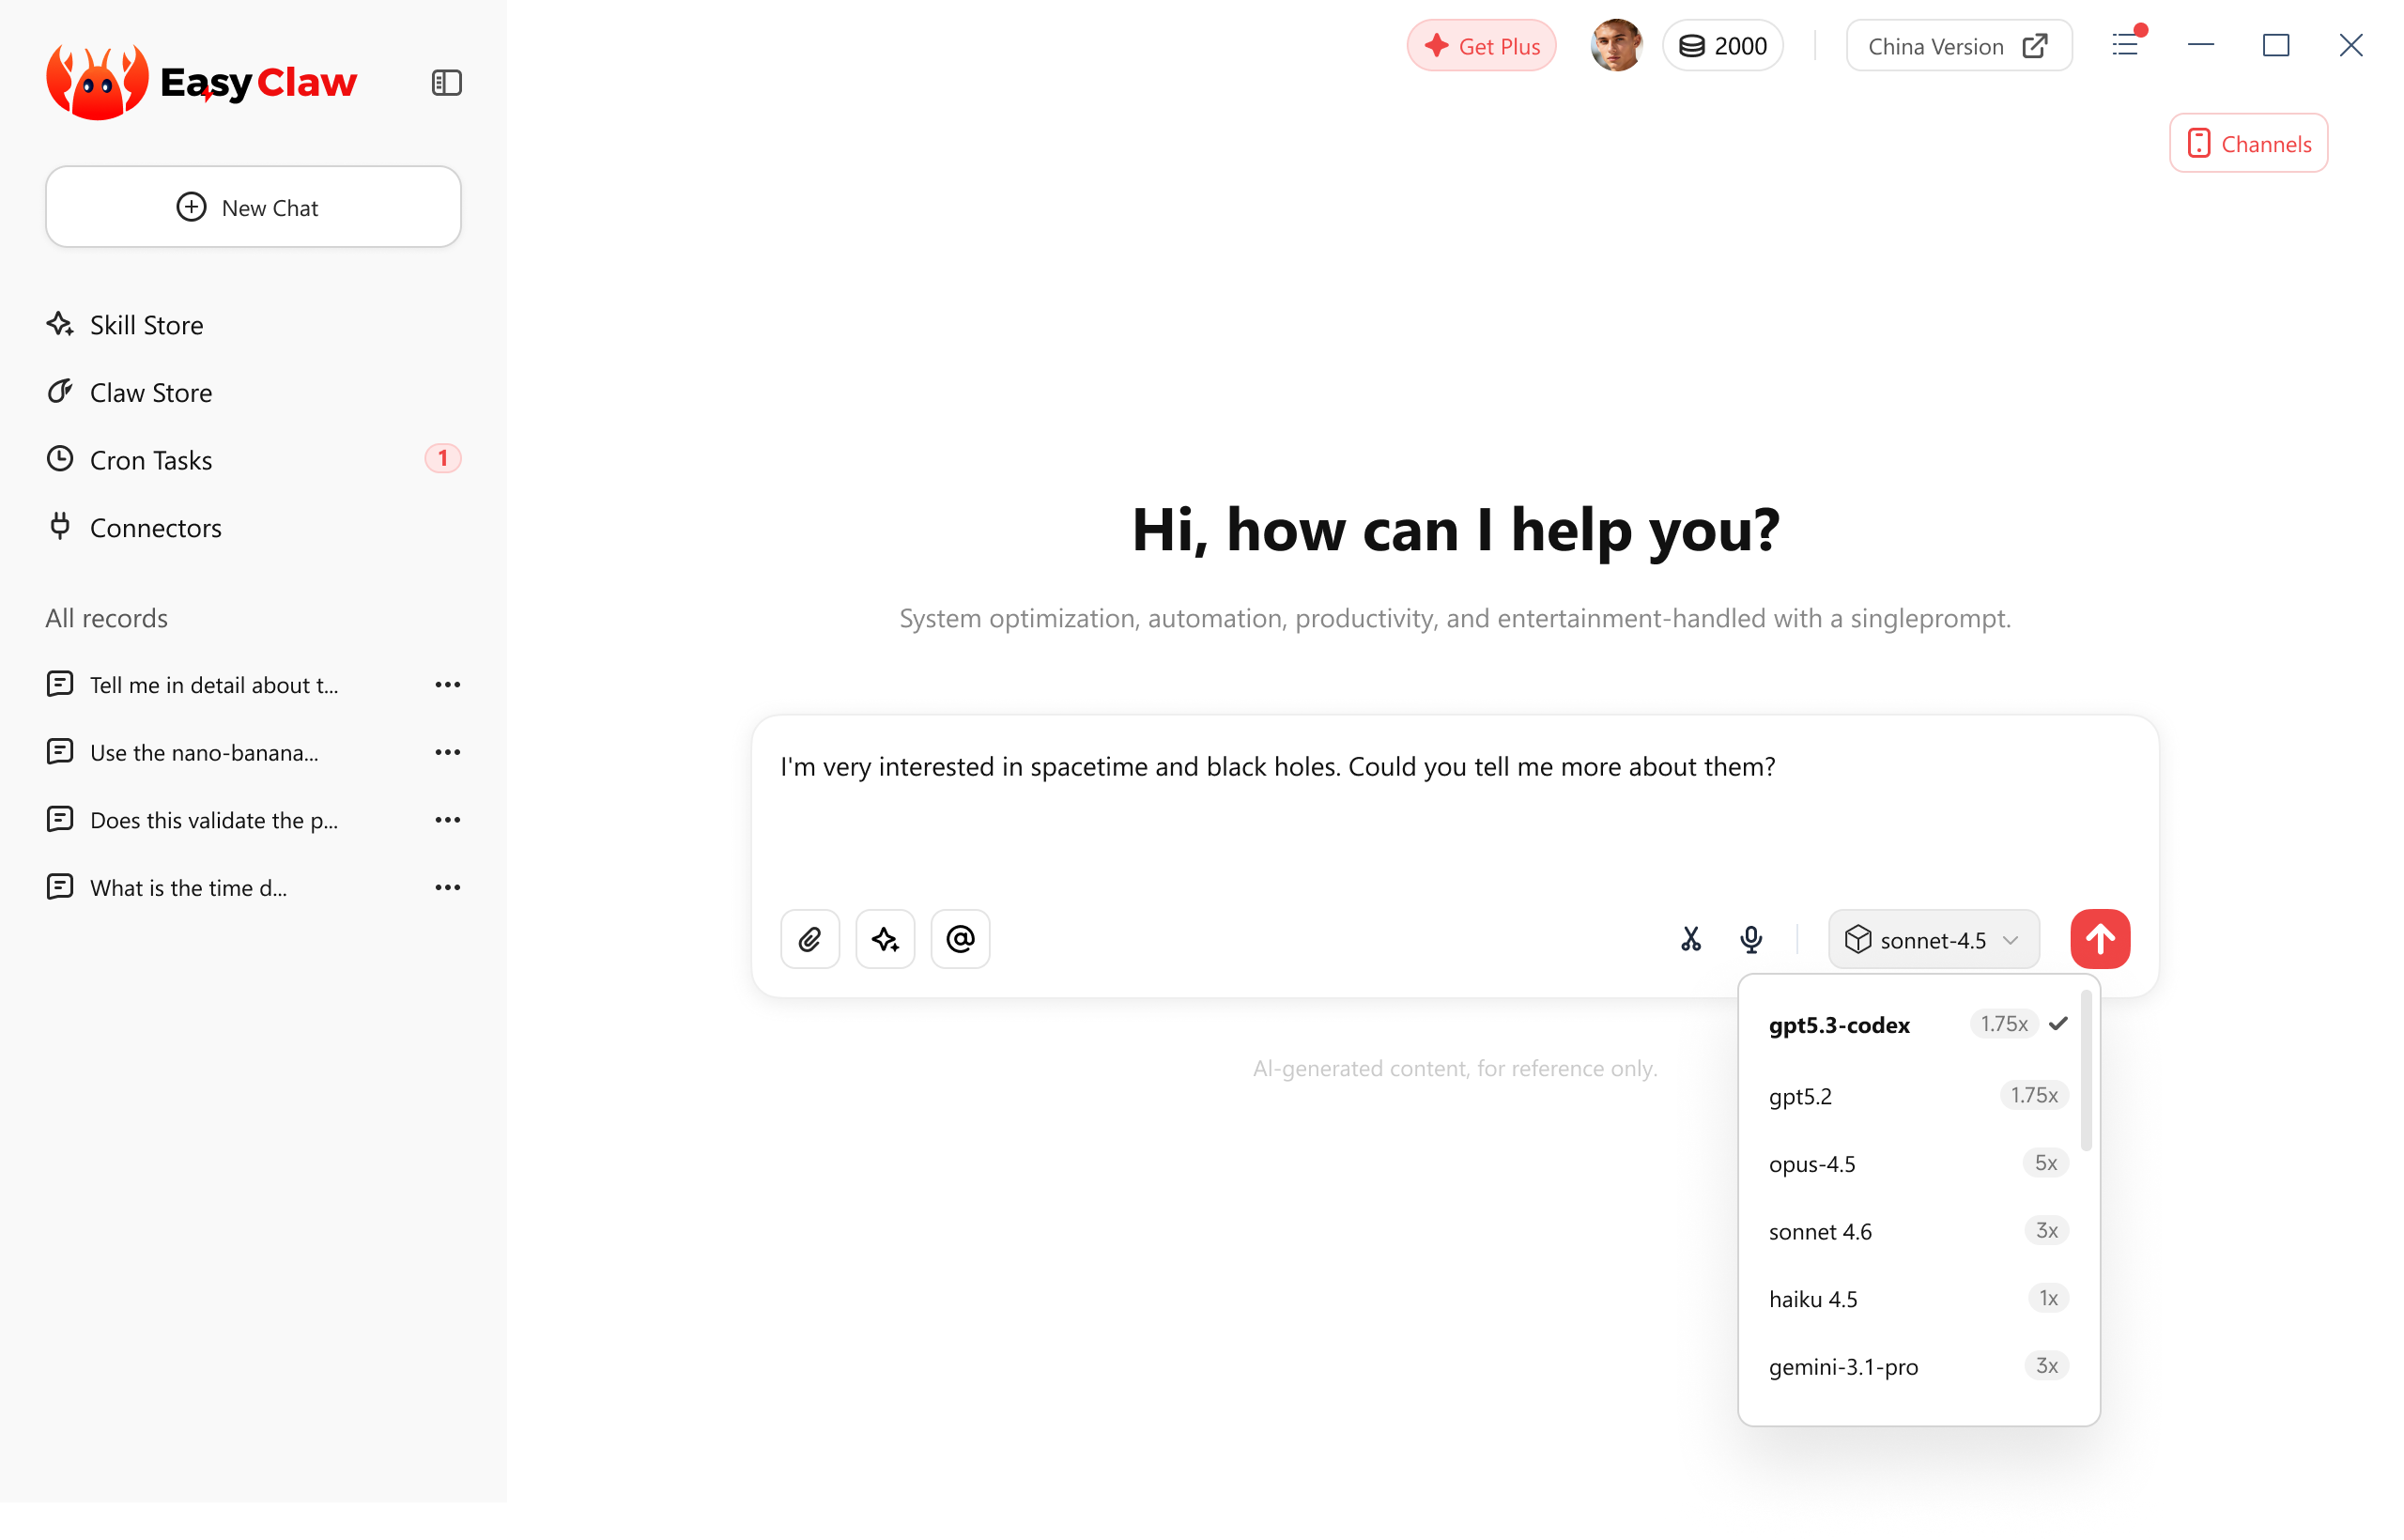Open the user profile avatar
Screen dimensions: 2404x1540
click(x=1616, y=46)
